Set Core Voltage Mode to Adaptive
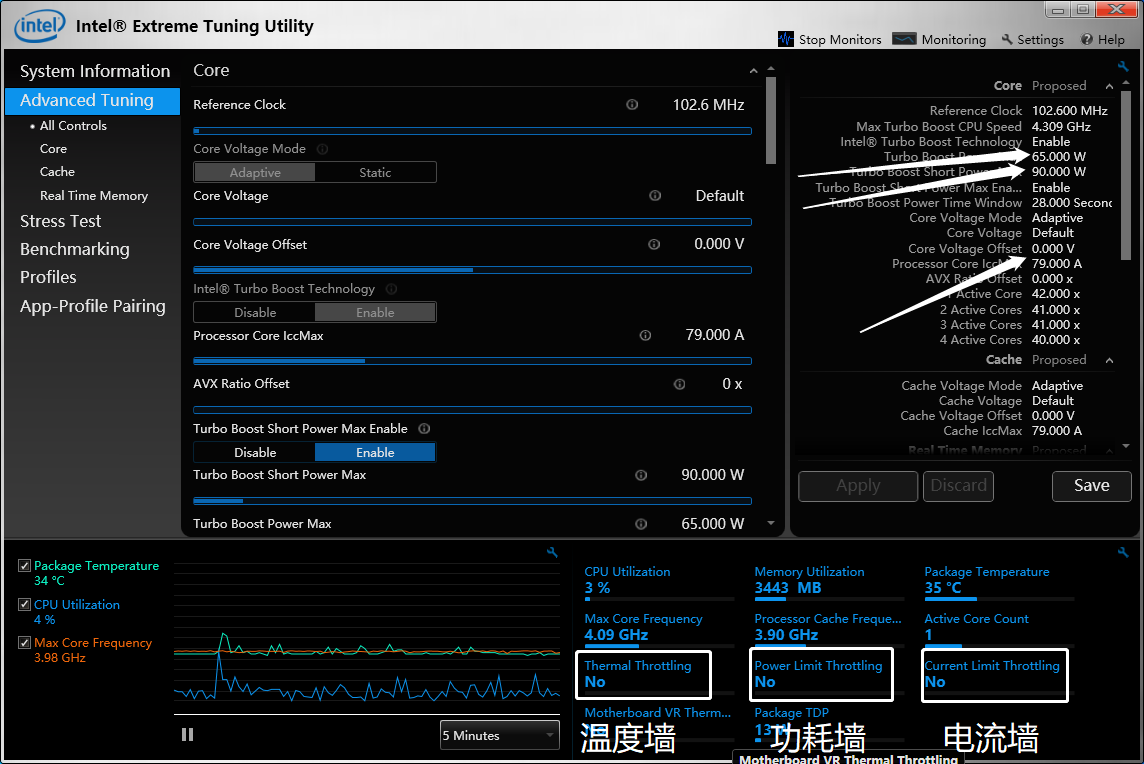This screenshot has width=1144, height=764. pos(255,172)
